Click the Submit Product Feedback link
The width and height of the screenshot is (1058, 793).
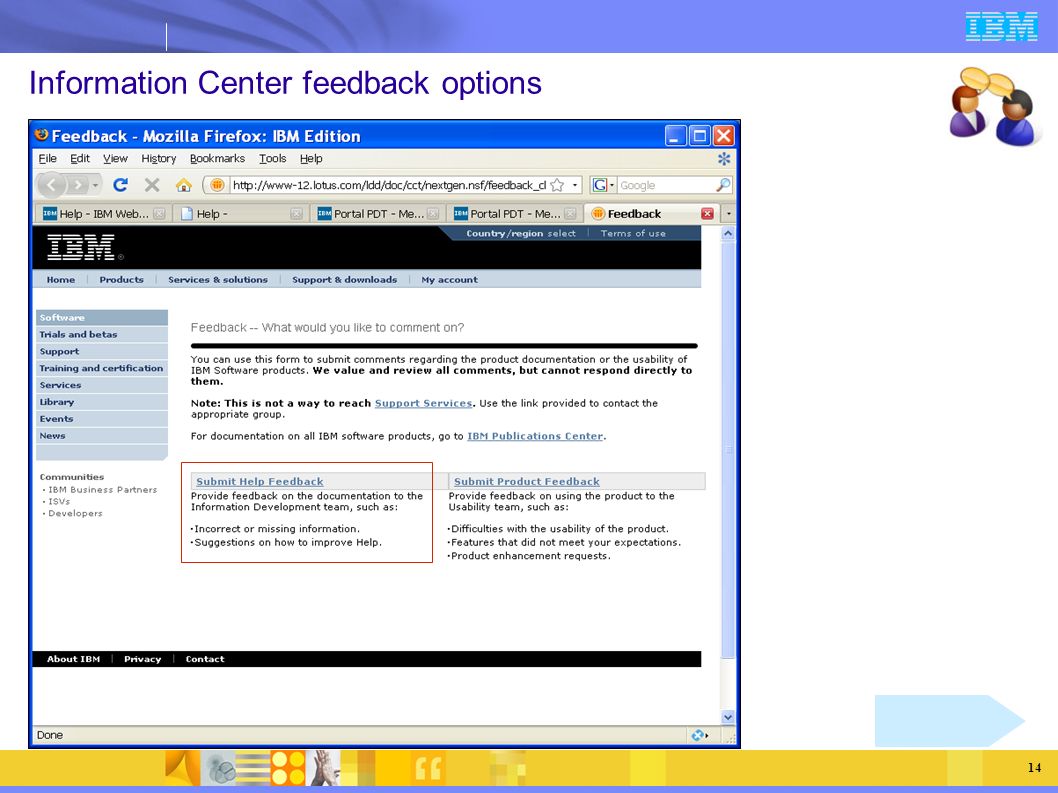tap(526, 481)
